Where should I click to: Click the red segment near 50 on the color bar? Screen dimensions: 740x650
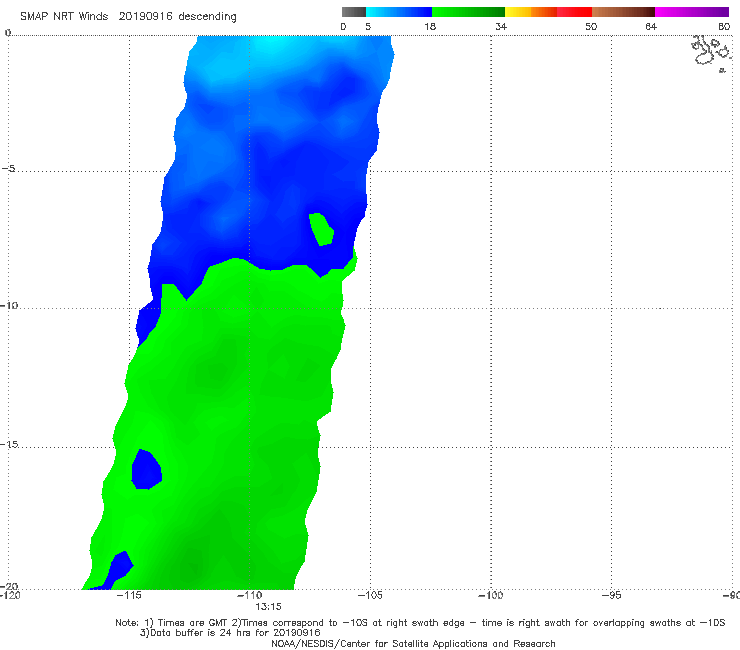(574, 12)
